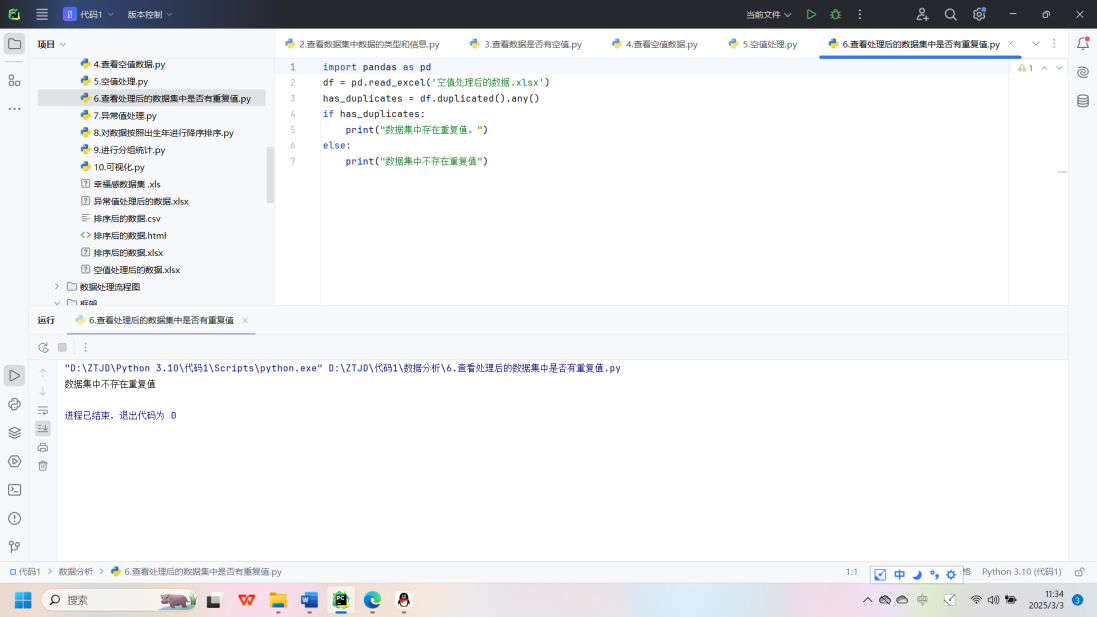This screenshot has width=1097, height=617.
Task: Open Microsoft Edge from taskbar
Action: [372, 600]
